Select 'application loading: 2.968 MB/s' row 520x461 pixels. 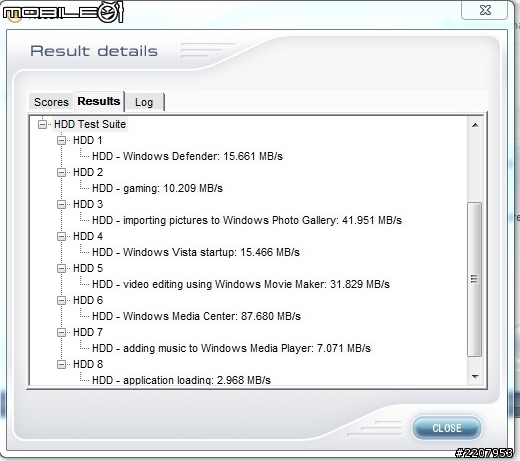coord(181,380)
